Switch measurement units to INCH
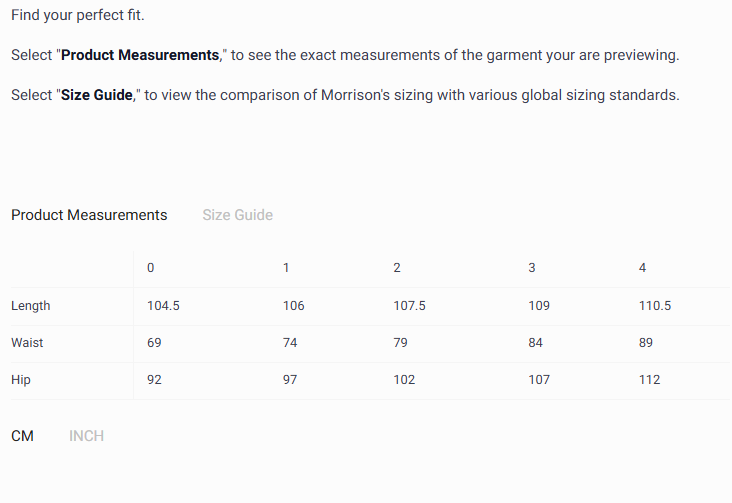This screenshot has height=503, width=732. click(x=86, y=436)
